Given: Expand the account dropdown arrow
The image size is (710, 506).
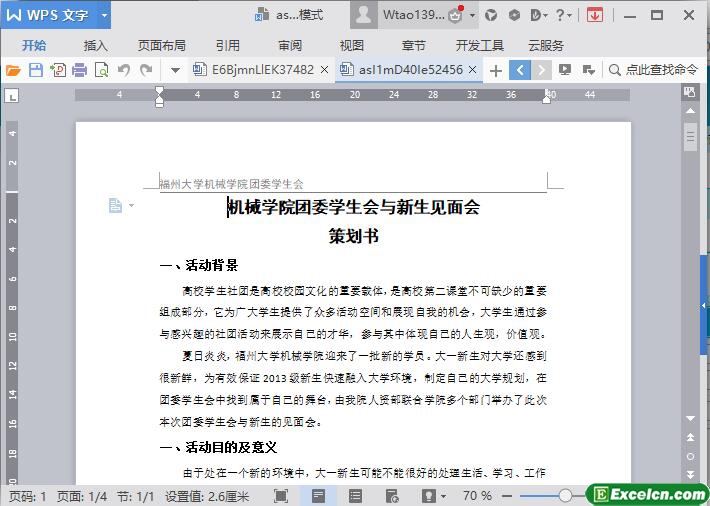Looking at the screenshot, I should [472, 15].
